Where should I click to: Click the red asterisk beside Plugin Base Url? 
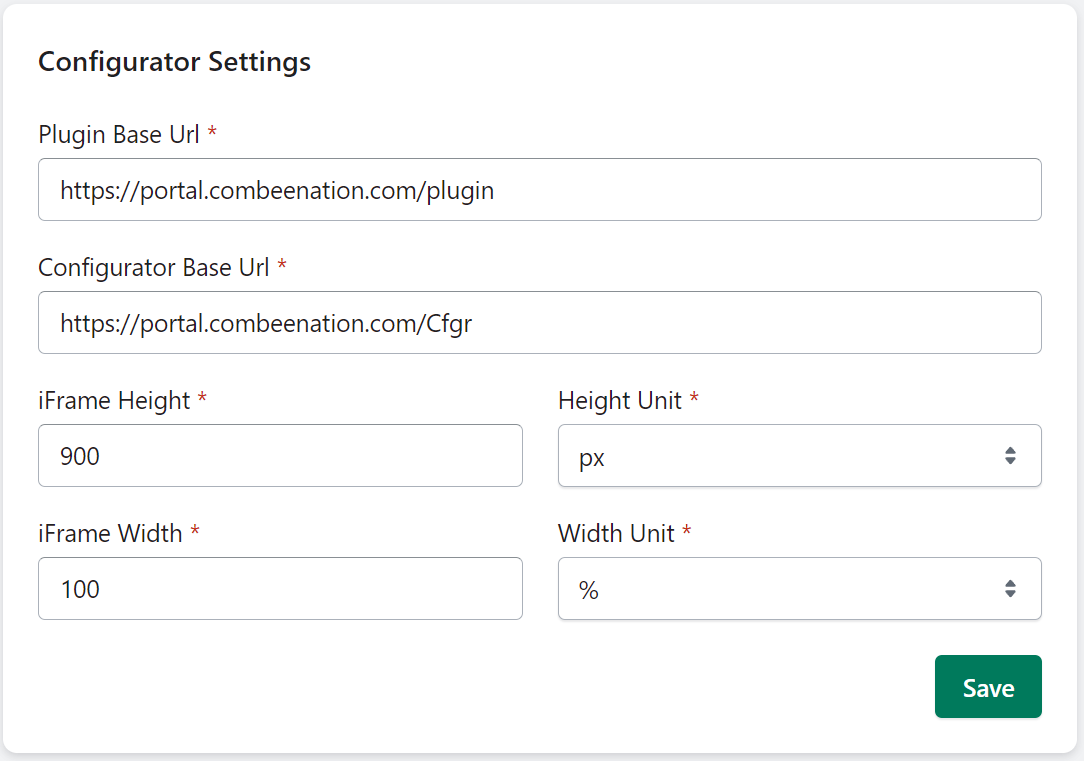click(x=212, y=133)
